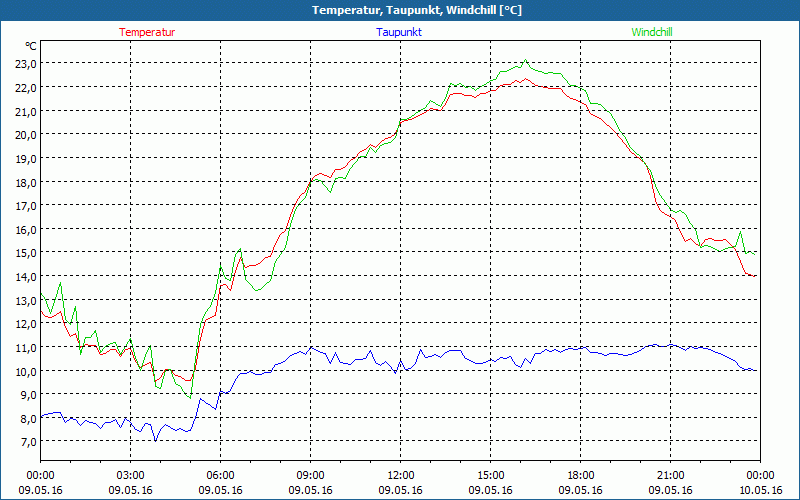Click the 09:00 x-axis time label

pyautogui.click(x=310, y=476)
